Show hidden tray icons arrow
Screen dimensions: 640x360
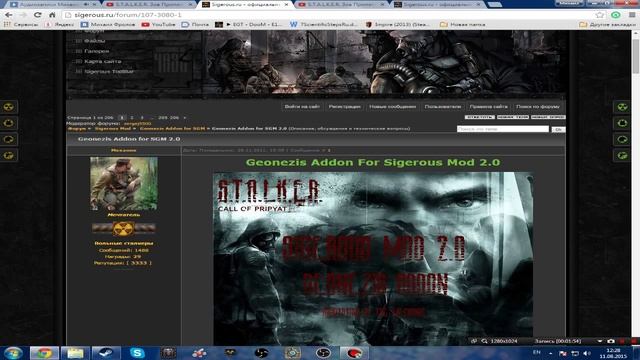coord(551,353)
